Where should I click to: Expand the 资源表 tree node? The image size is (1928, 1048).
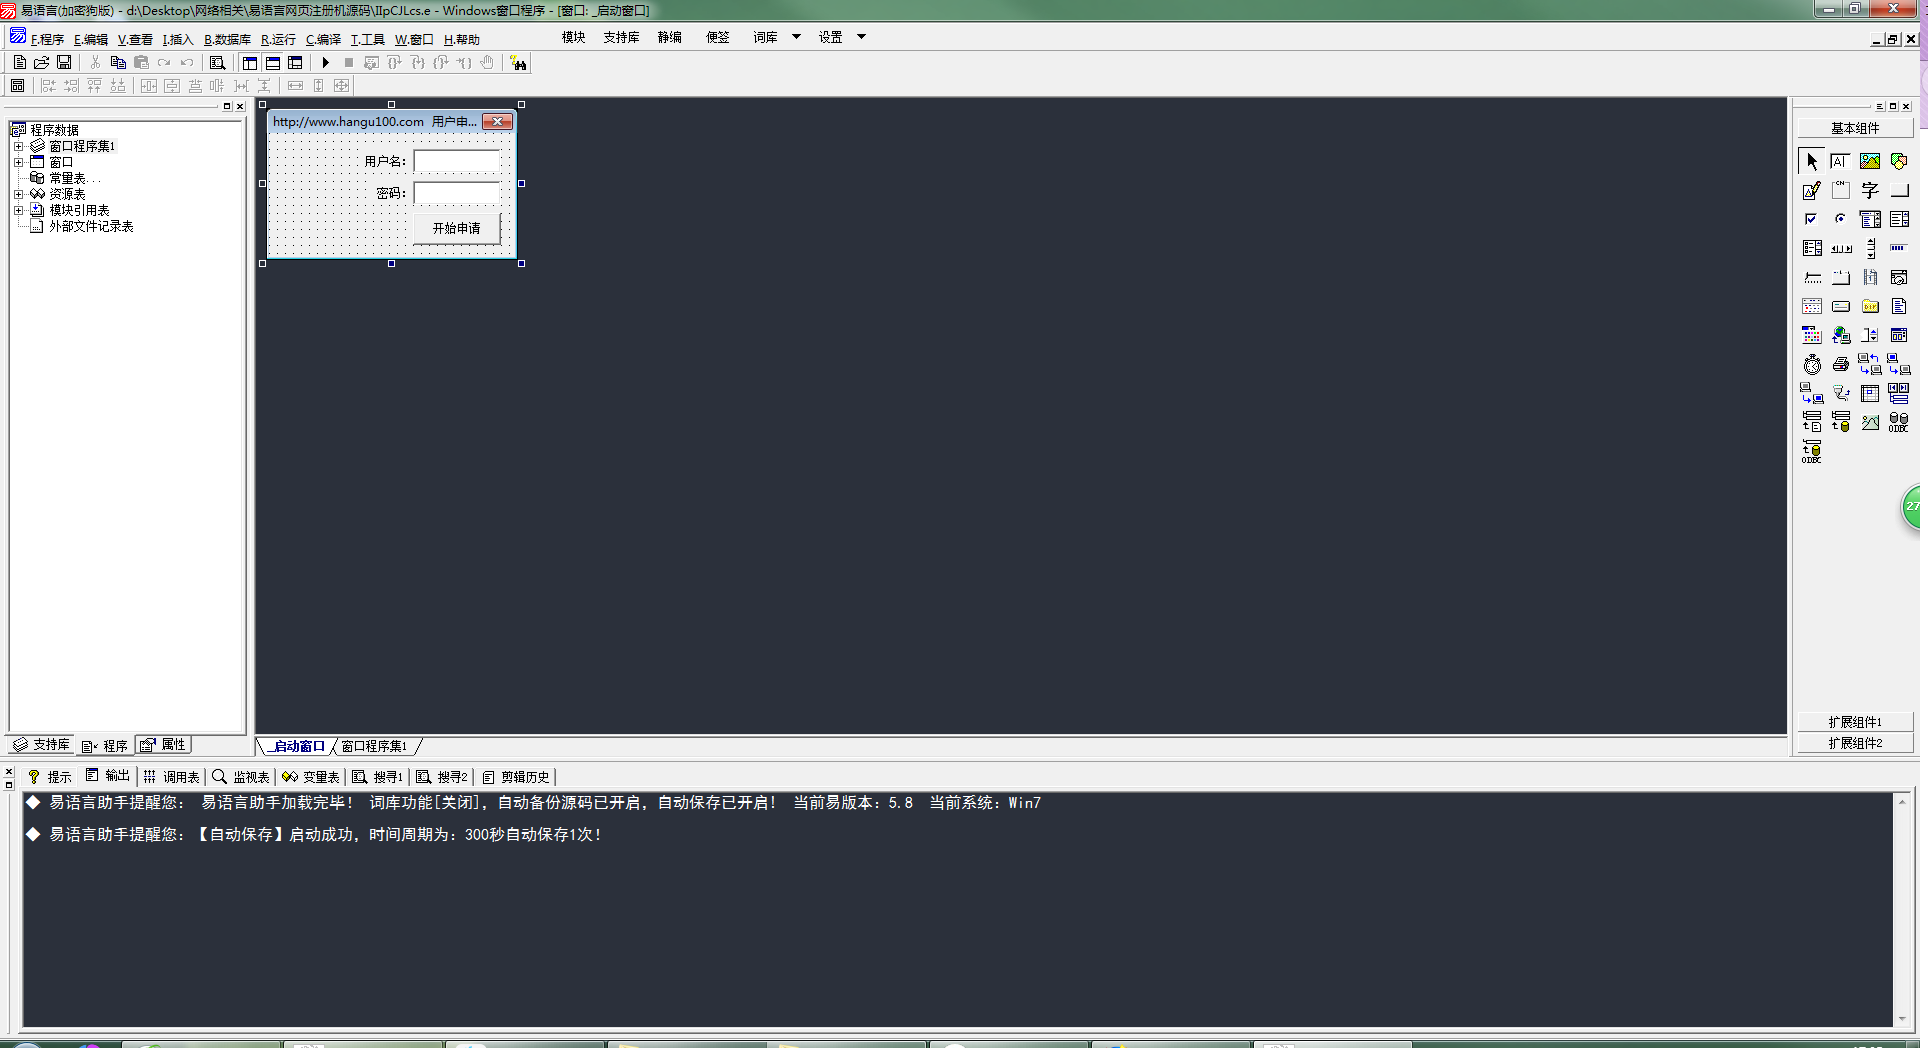pyautogui.click(x=18, y=194)
